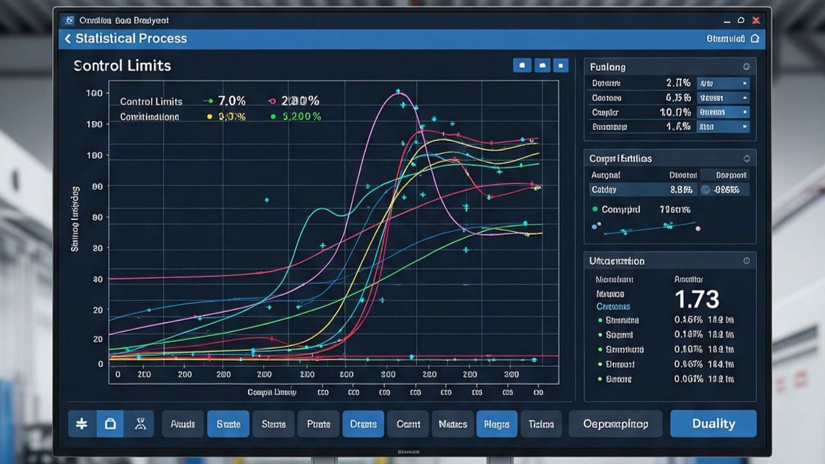
Task: Click the teal data point at the magenta curve peak
Action: point(398,92)
